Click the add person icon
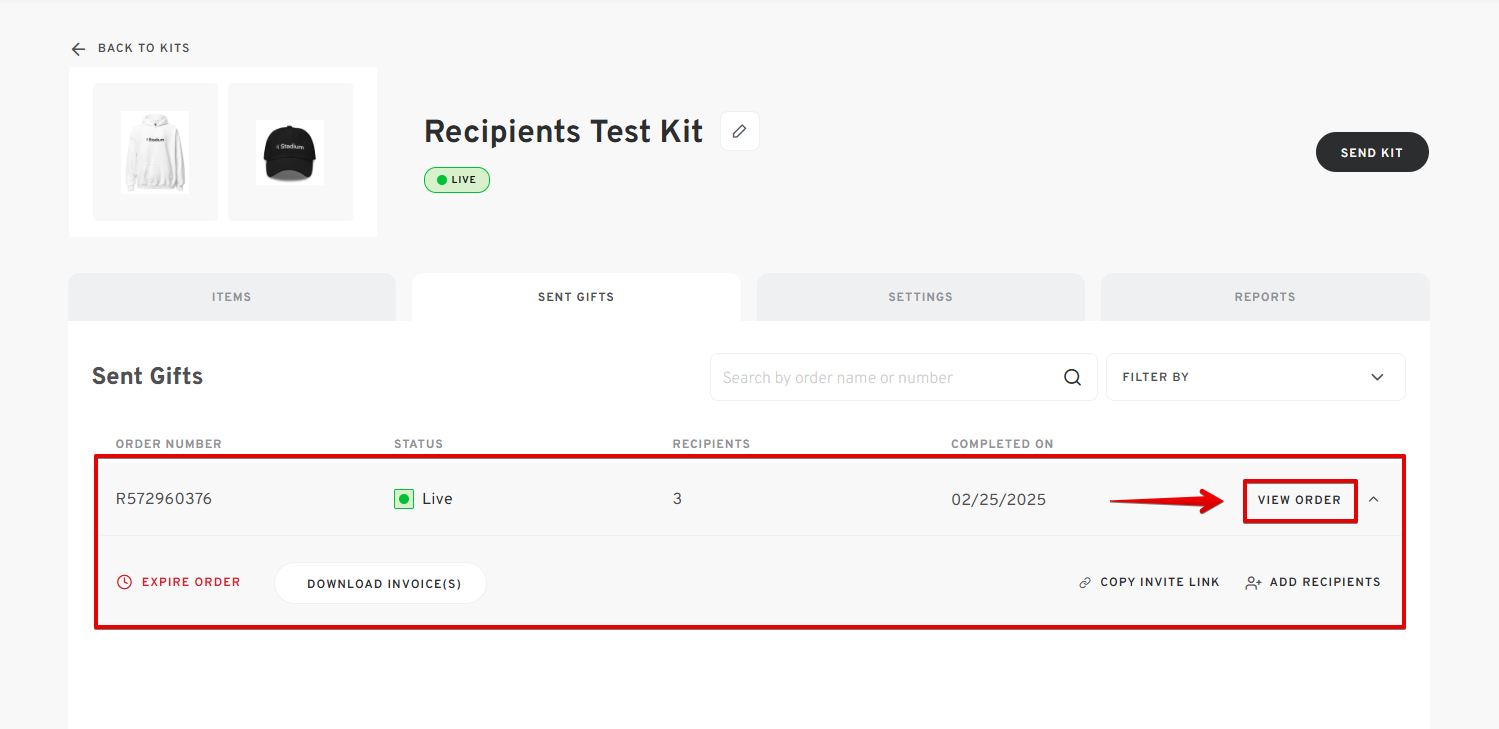Screen dimensions: 1499x729 pyautogui.click(x=1253, y=582)
